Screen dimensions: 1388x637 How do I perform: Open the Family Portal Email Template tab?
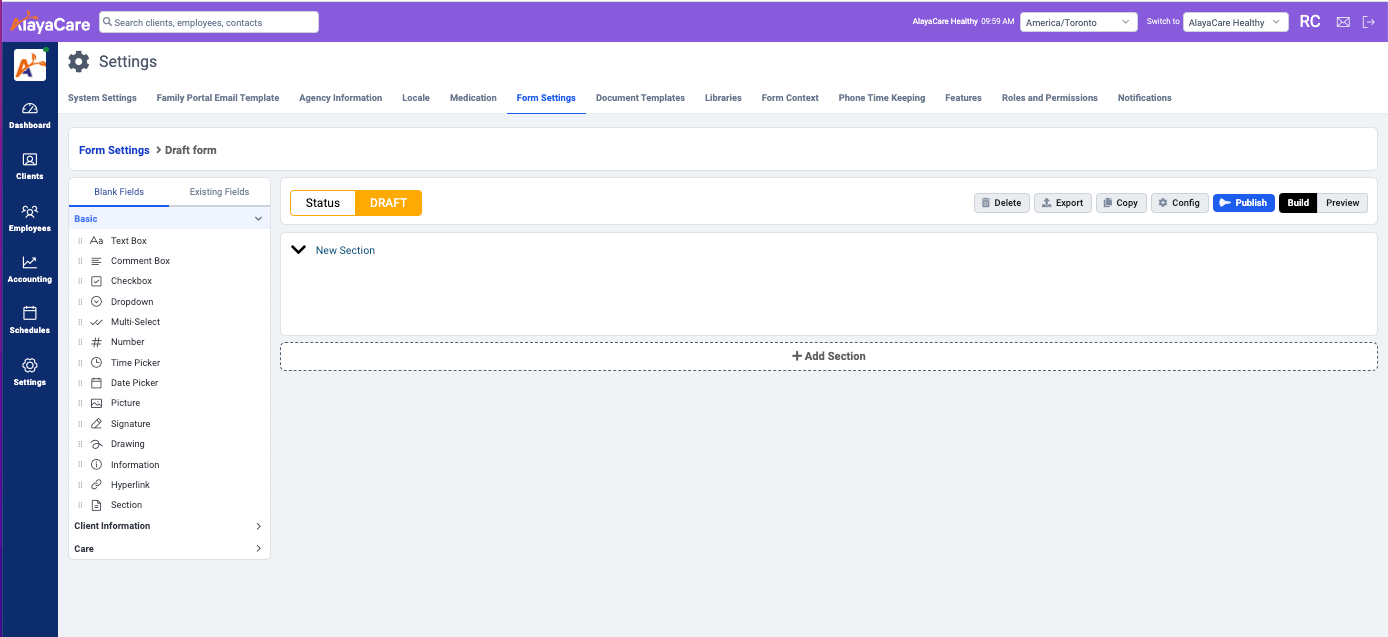[x=218, y=98]
